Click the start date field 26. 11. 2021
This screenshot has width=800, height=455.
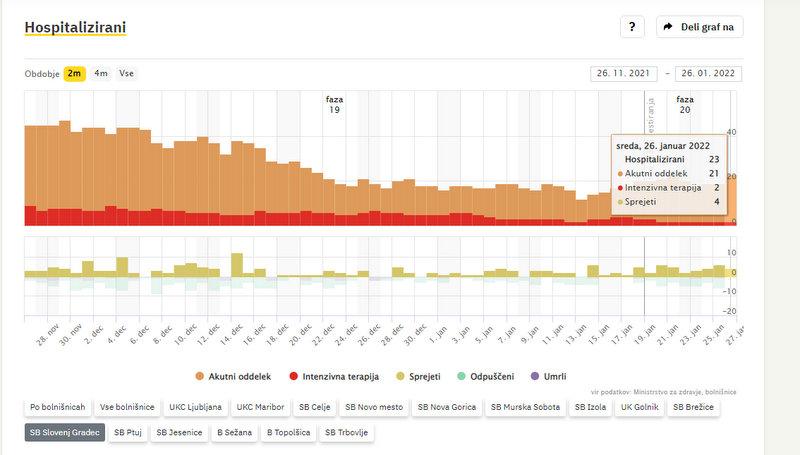624,73
